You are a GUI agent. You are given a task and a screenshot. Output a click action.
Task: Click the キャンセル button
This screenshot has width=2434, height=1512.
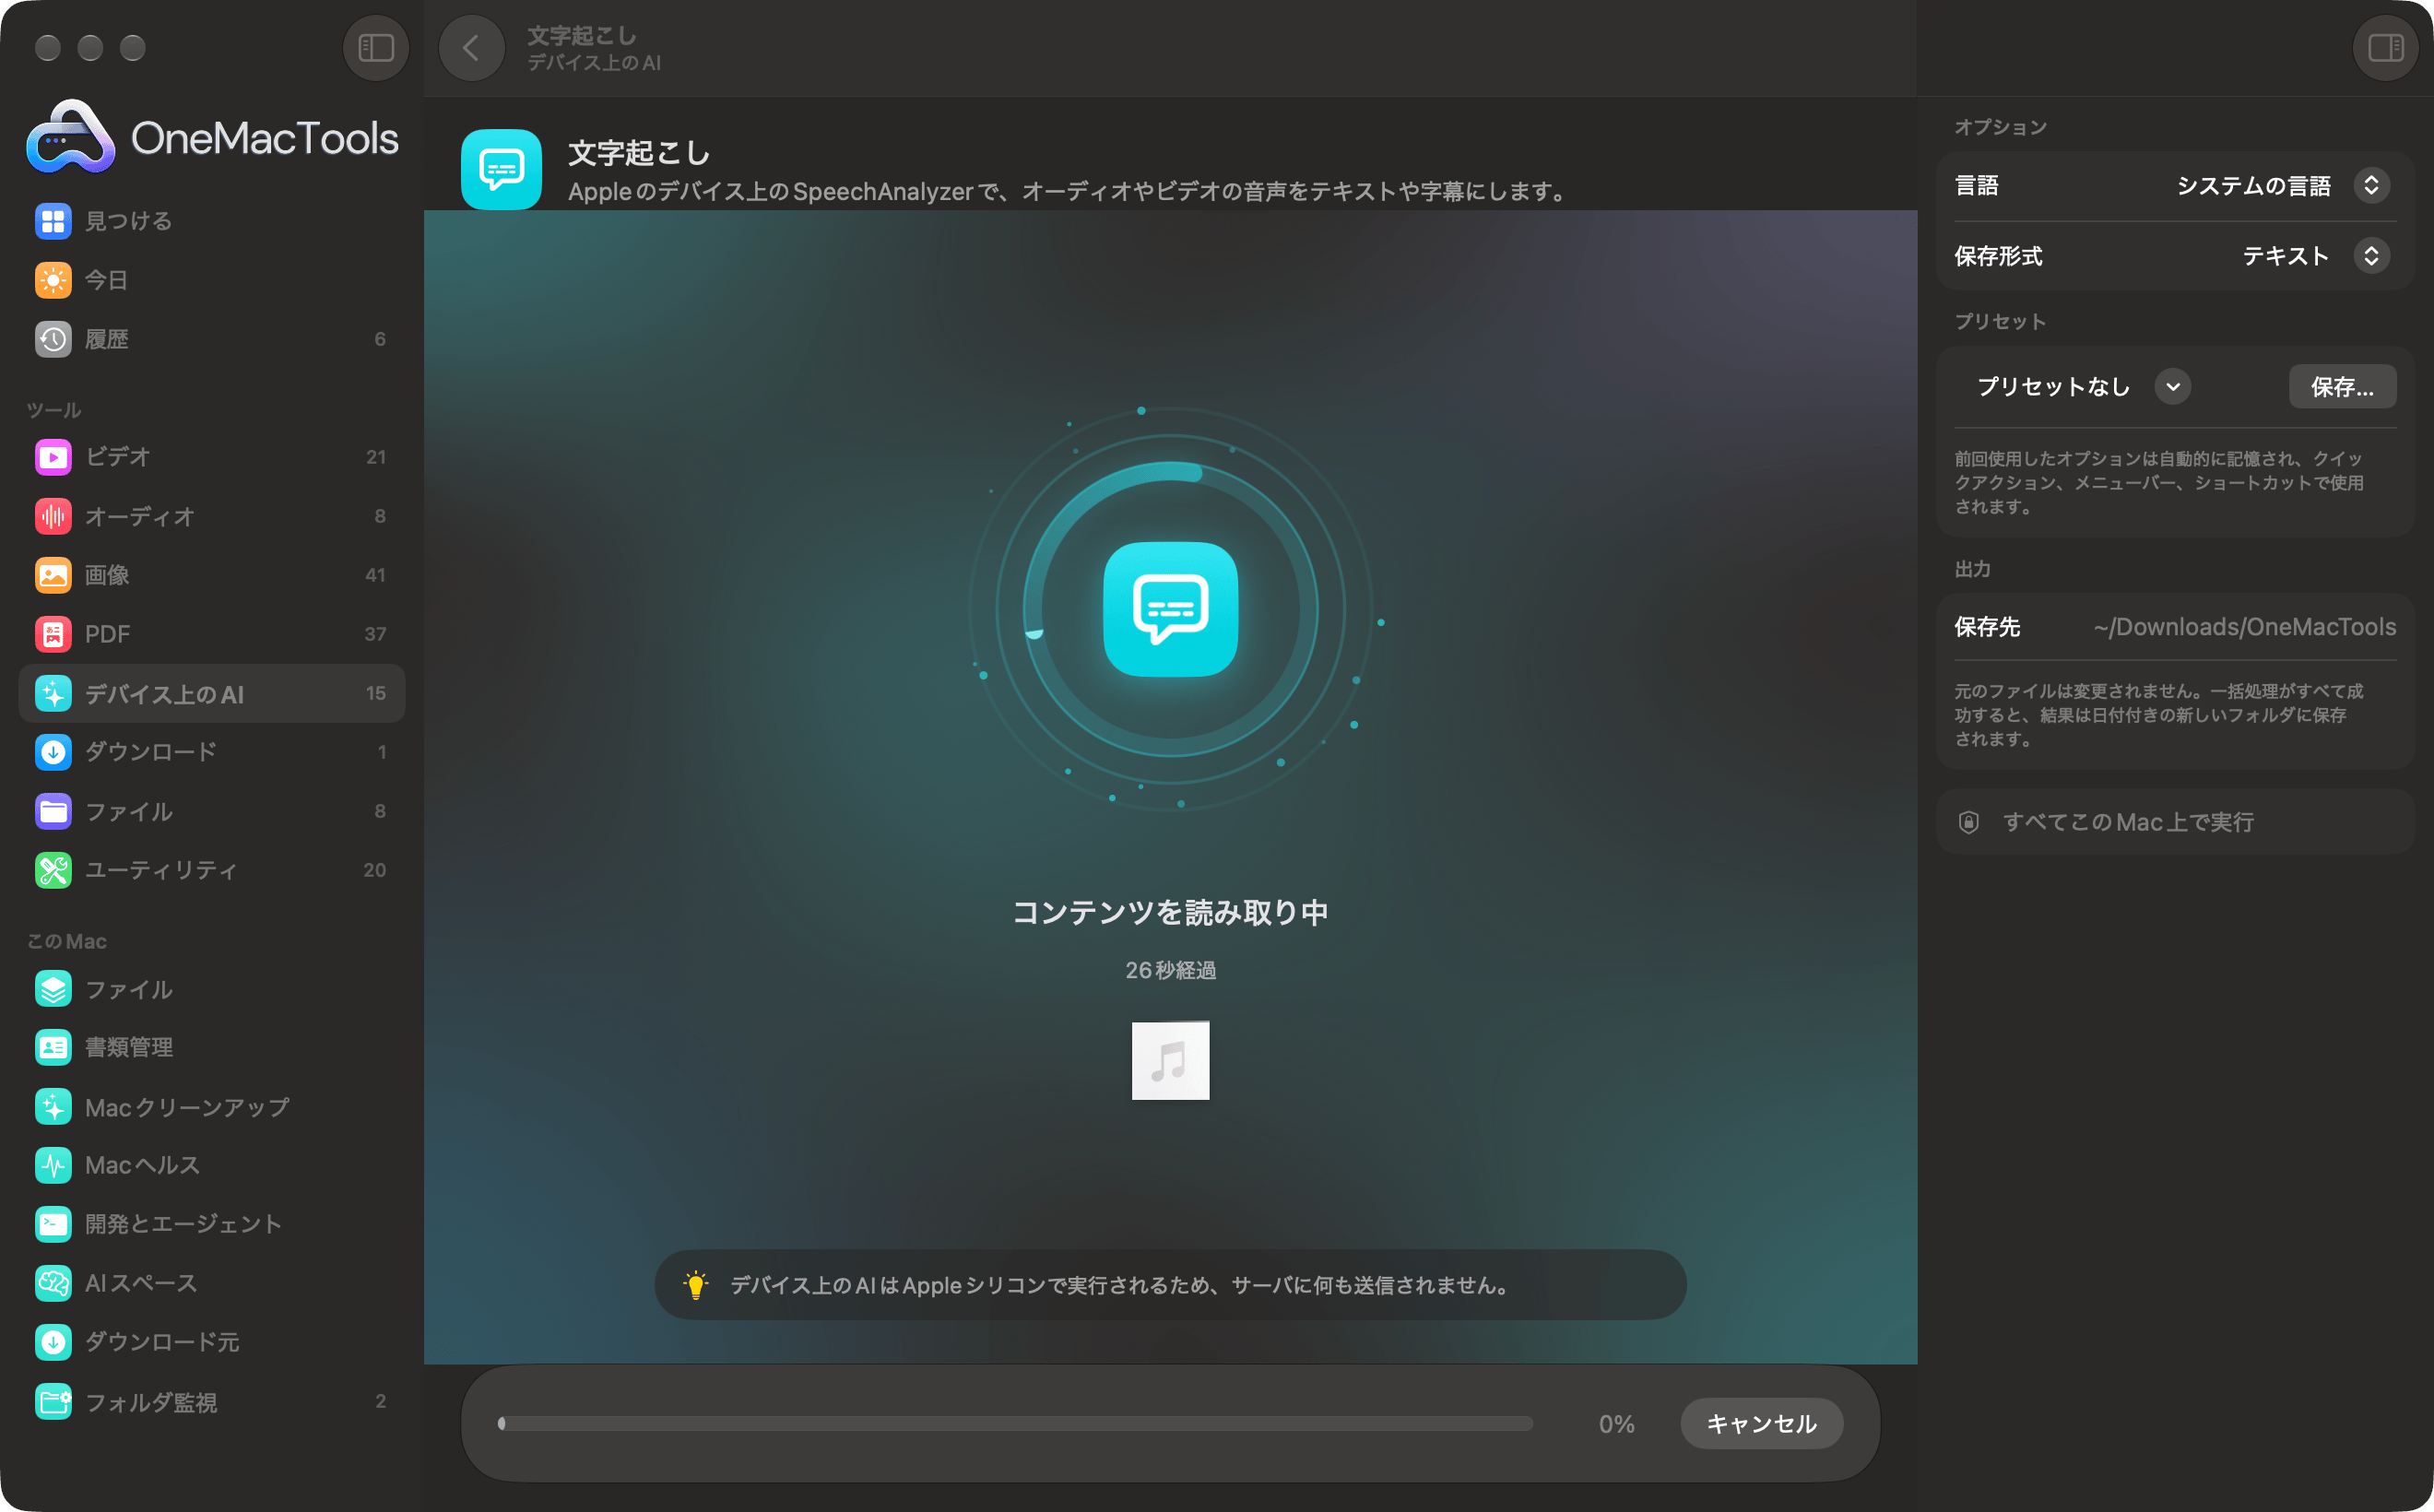pos(1761,1423)
